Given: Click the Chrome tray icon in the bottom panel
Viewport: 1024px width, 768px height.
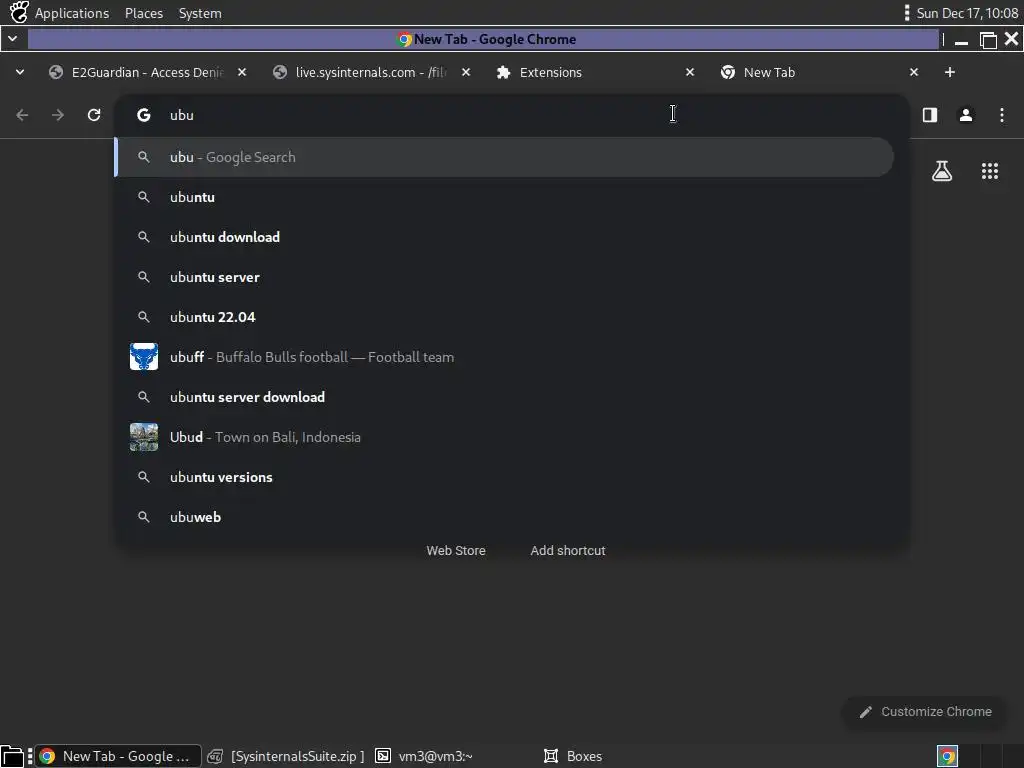Looking at the screenshot, I should [x=947, y=756].
